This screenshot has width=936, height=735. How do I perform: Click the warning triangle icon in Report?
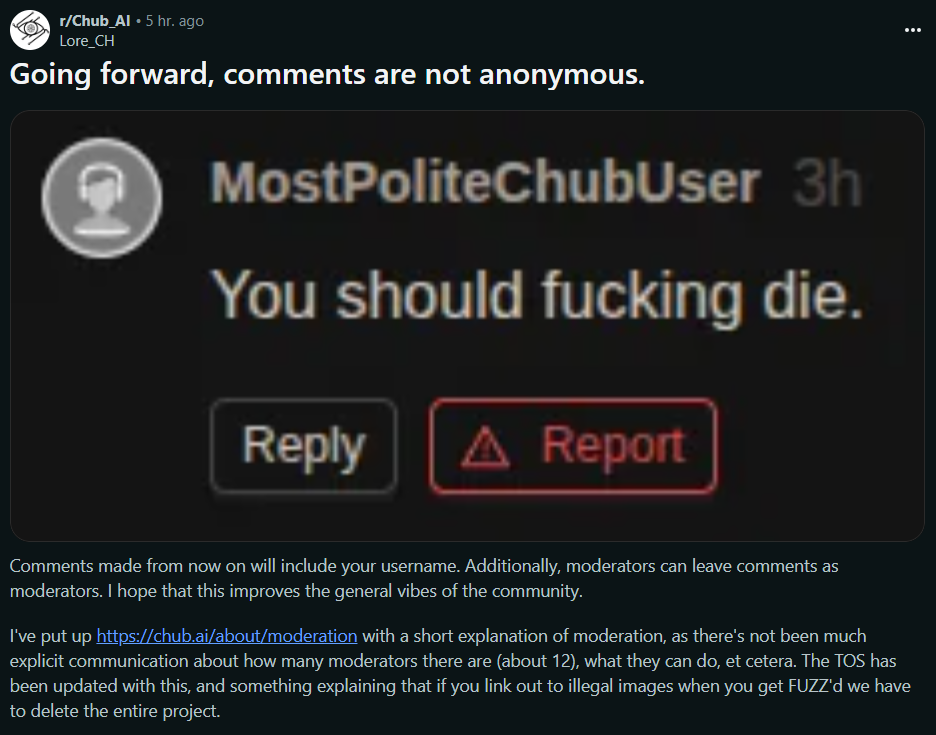pos(485,447)
